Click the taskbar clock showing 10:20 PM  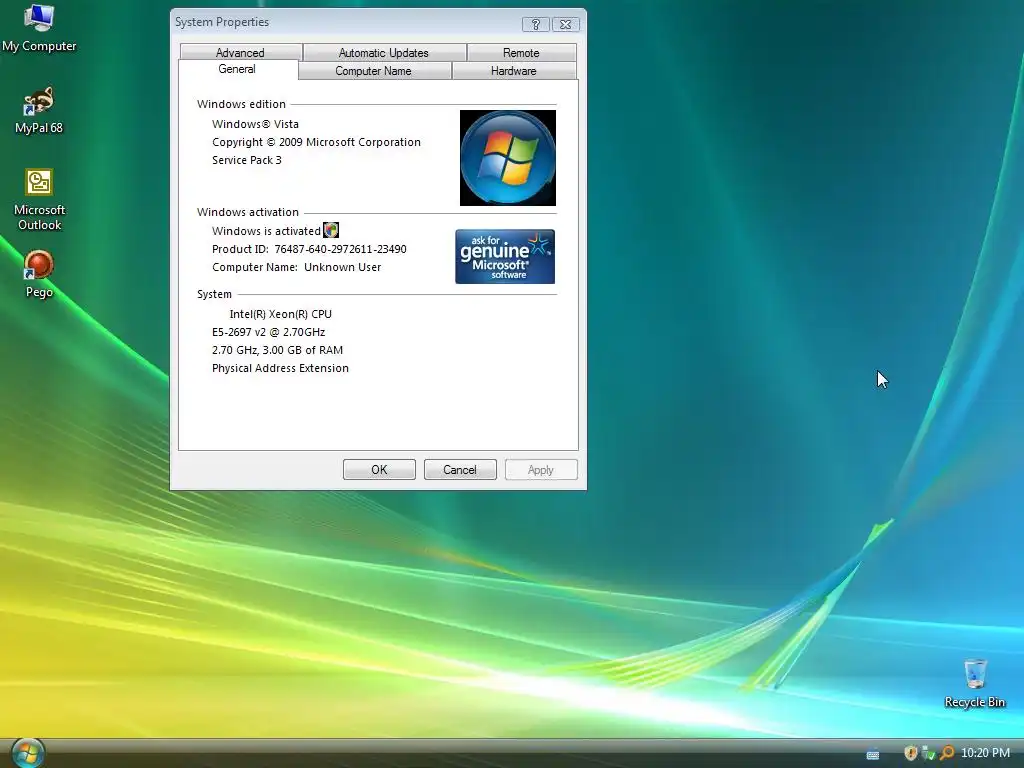985,753
